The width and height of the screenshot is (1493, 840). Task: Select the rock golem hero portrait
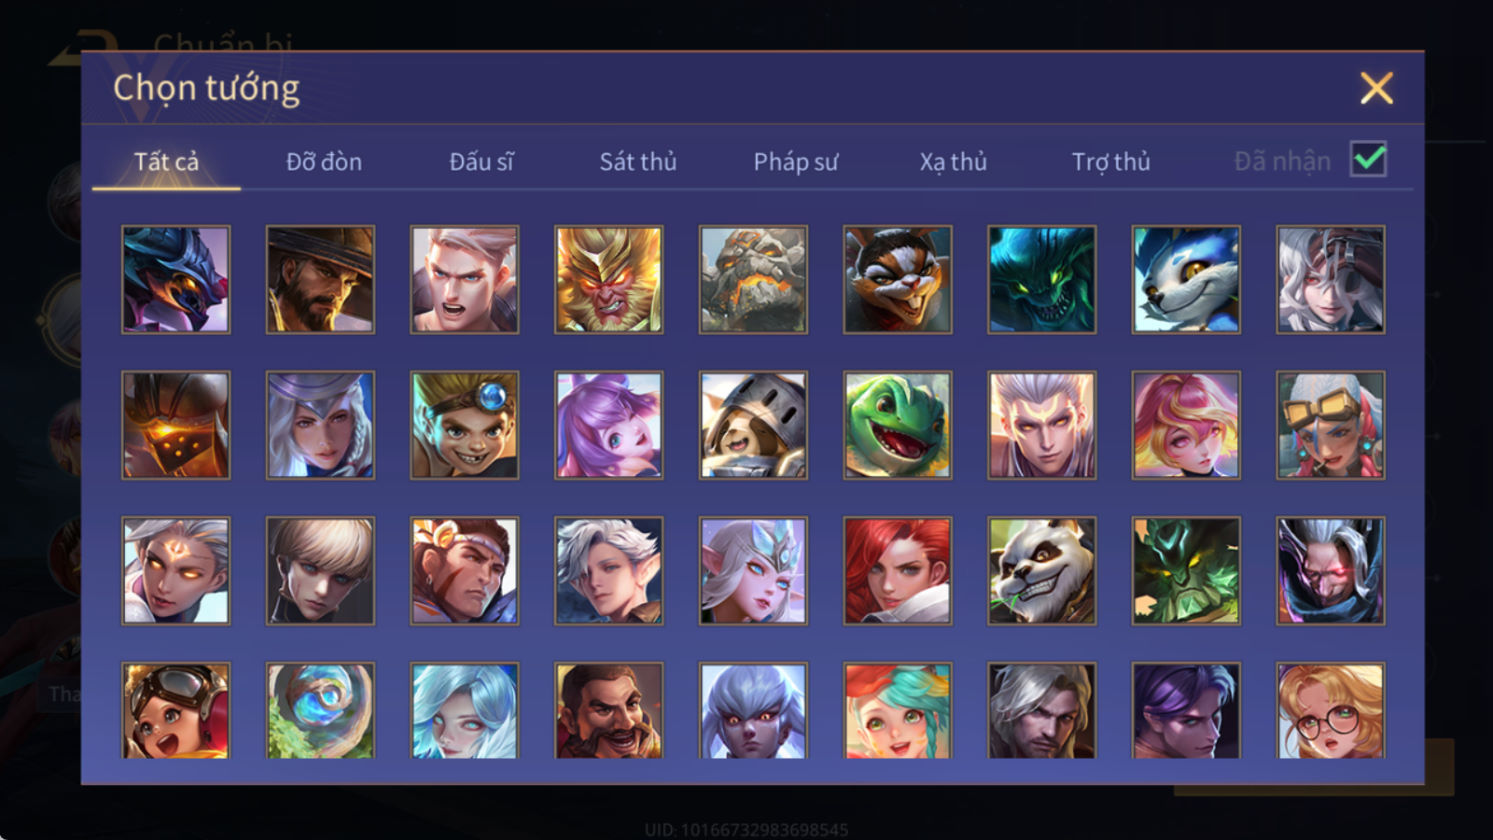[753, 279]
